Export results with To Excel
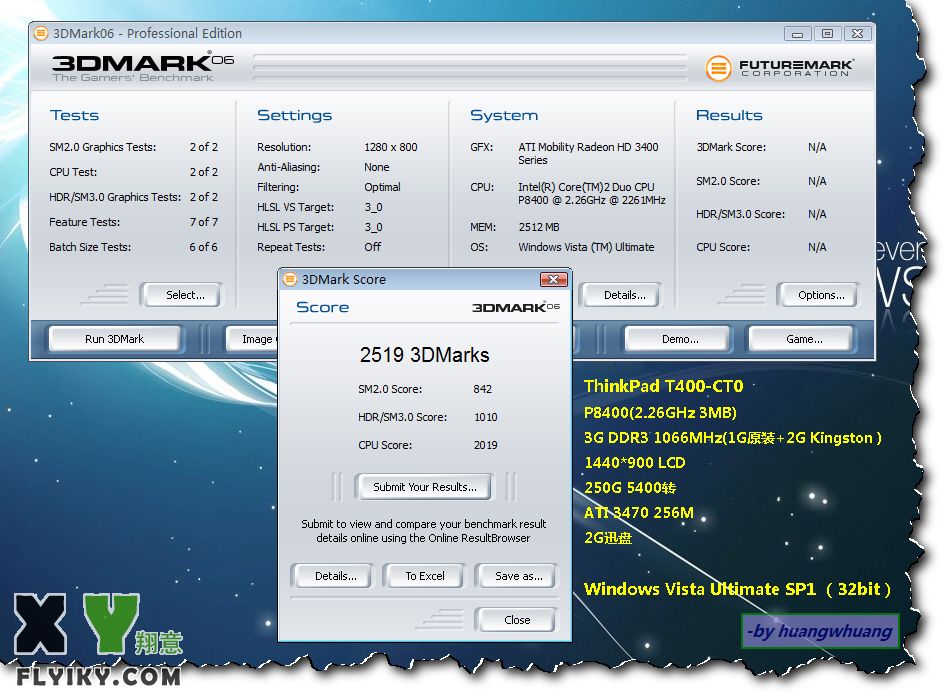Image resolution: width=949 pixels, height=697 pixels. tap(424, 576)
